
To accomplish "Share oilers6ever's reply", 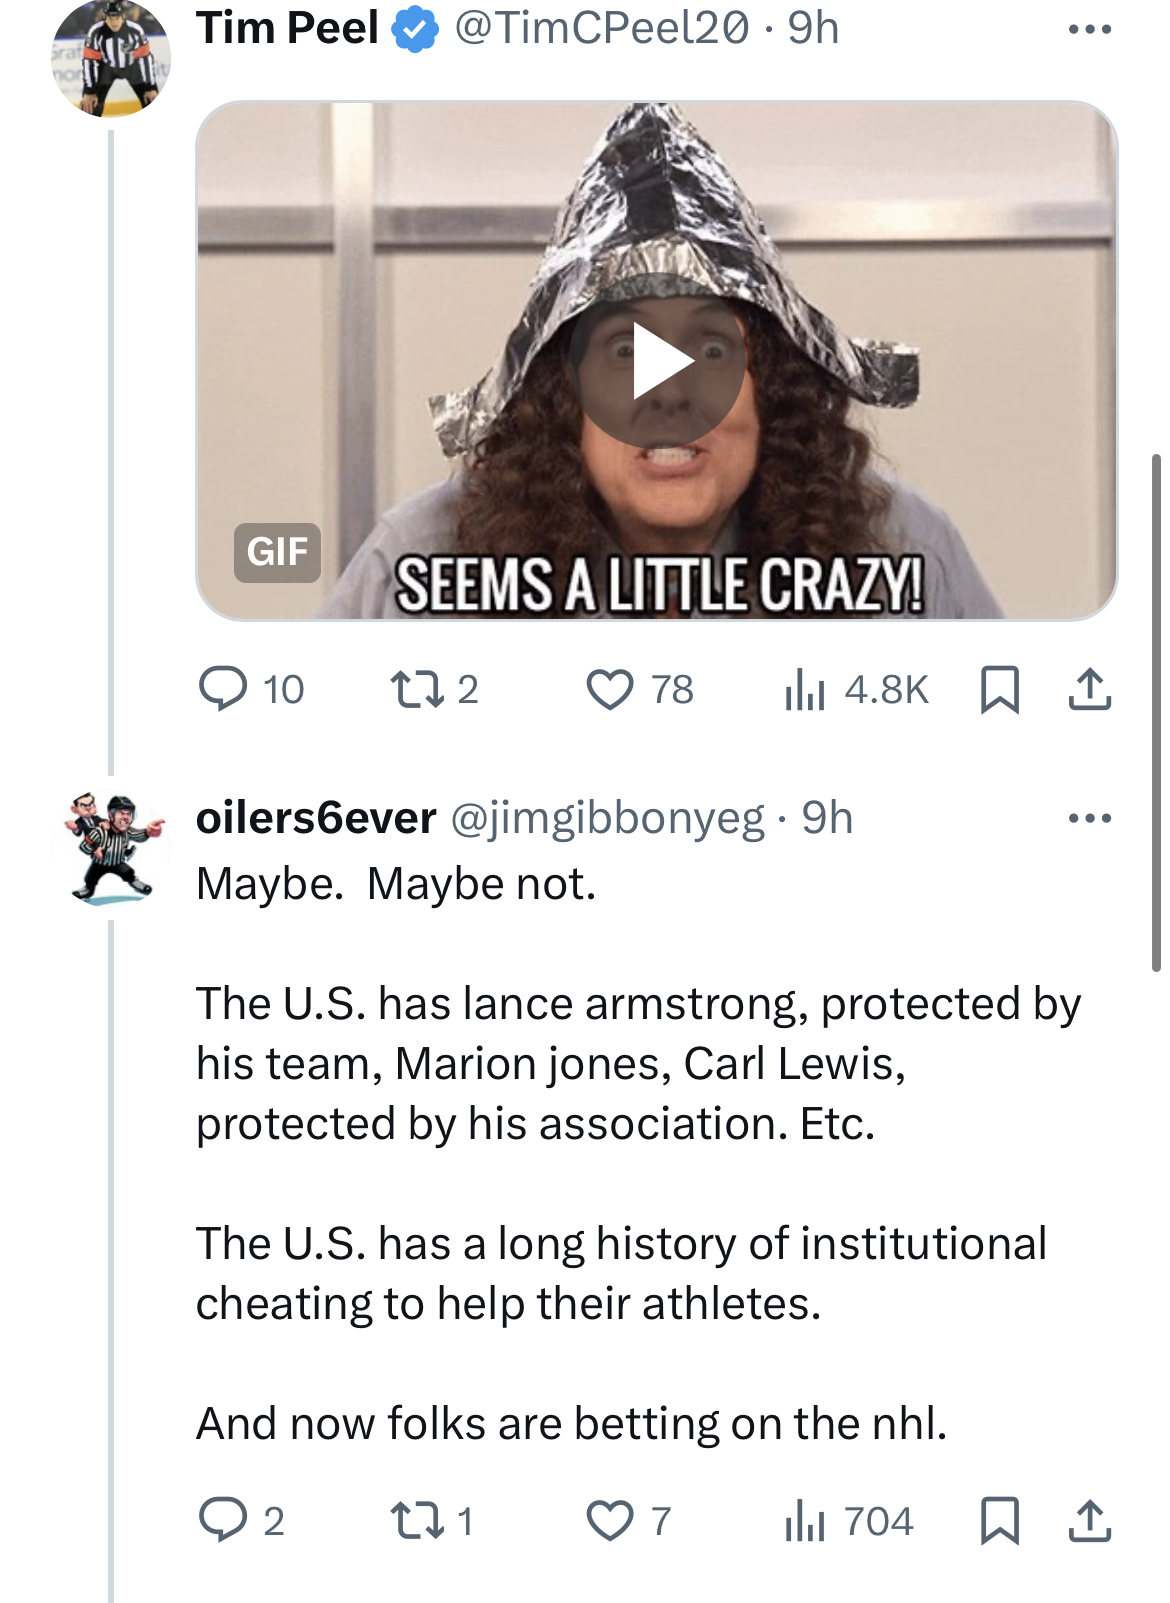I will 1089,1521.
